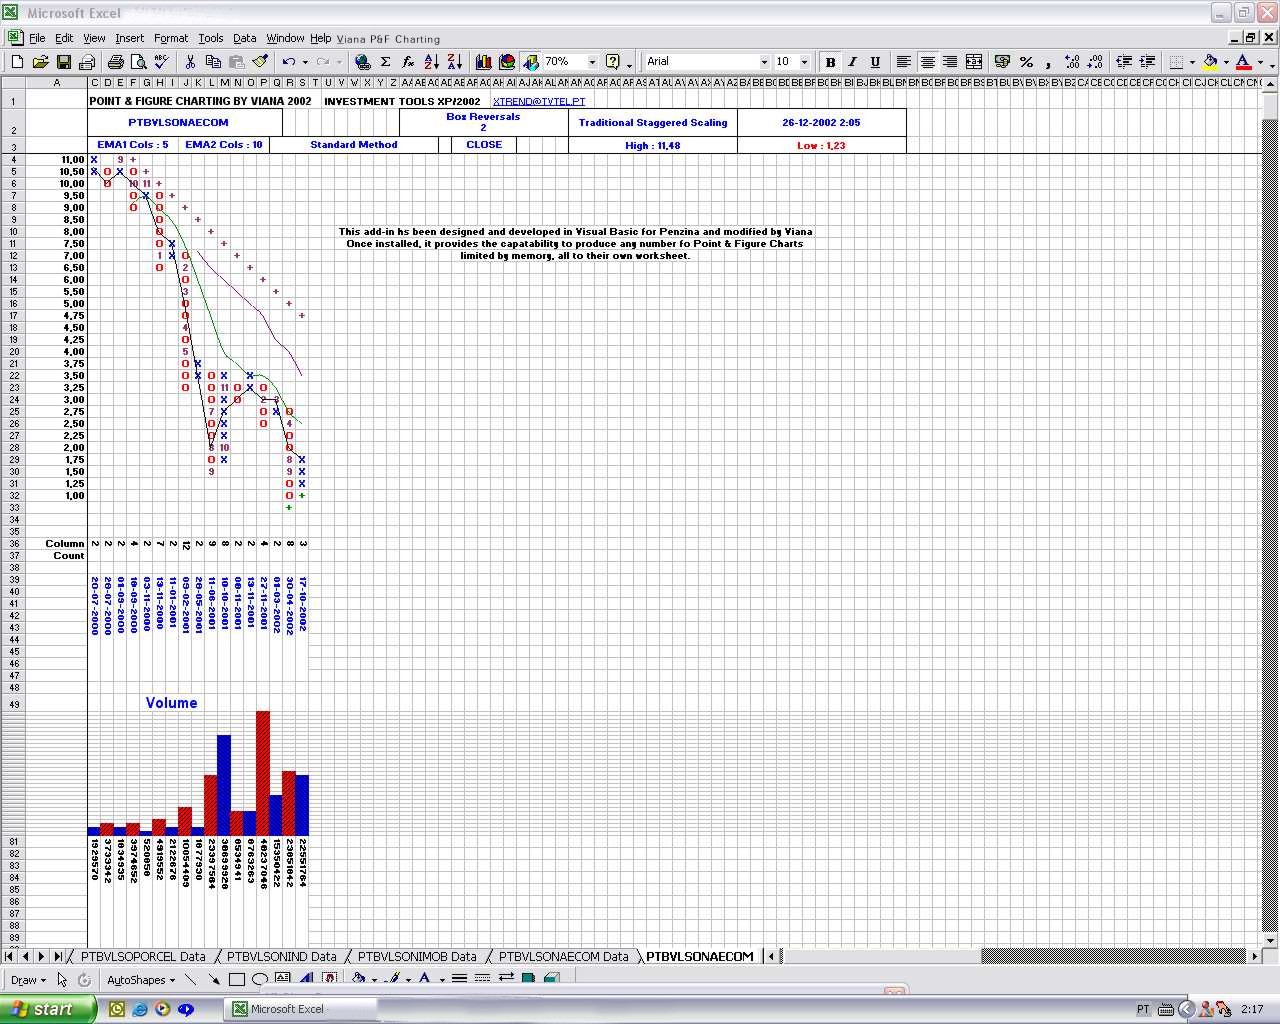Apply yellow Fill Color bucket
This screenshot has height=1024, width=1280.
tap(1211, 62)
